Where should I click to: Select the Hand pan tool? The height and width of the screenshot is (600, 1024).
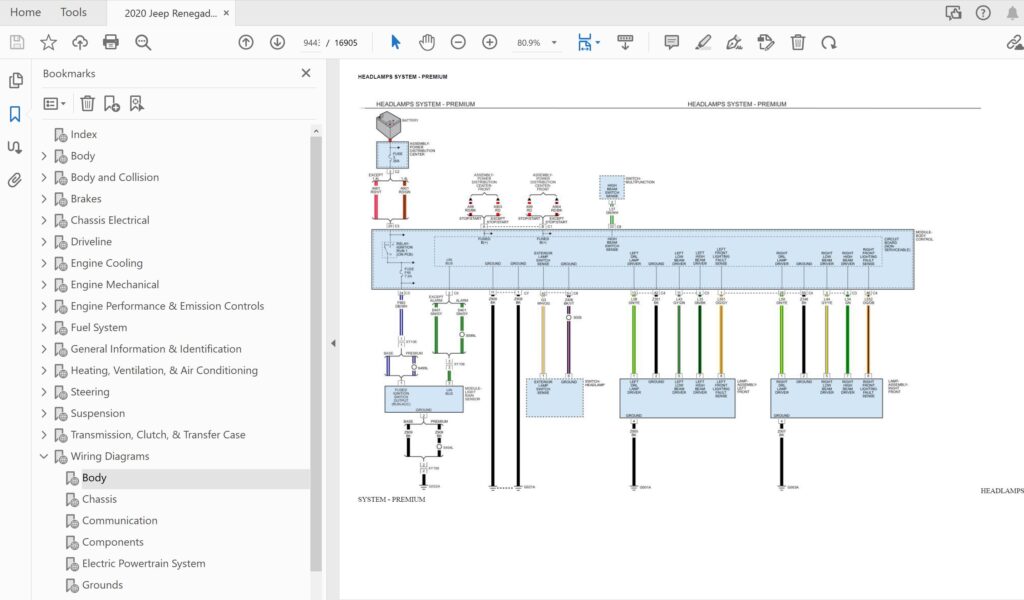427,42
